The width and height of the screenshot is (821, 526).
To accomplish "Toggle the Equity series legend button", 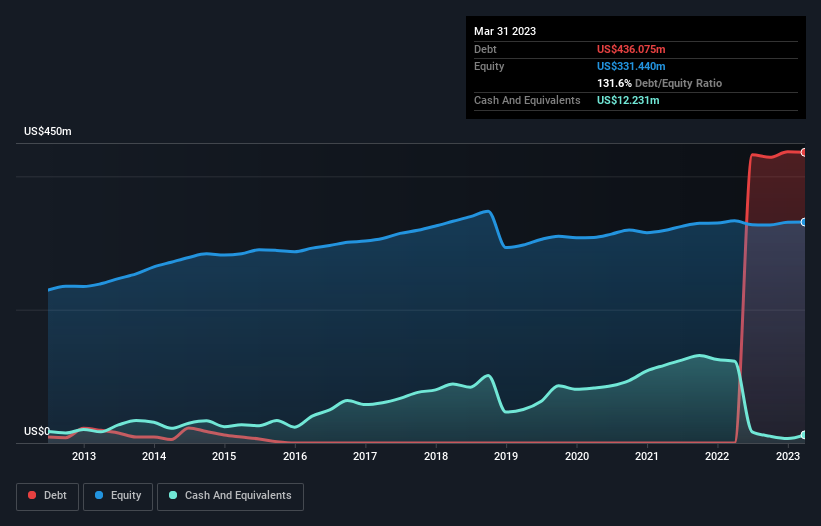I will pyautogui.click(x=118, y=496).
